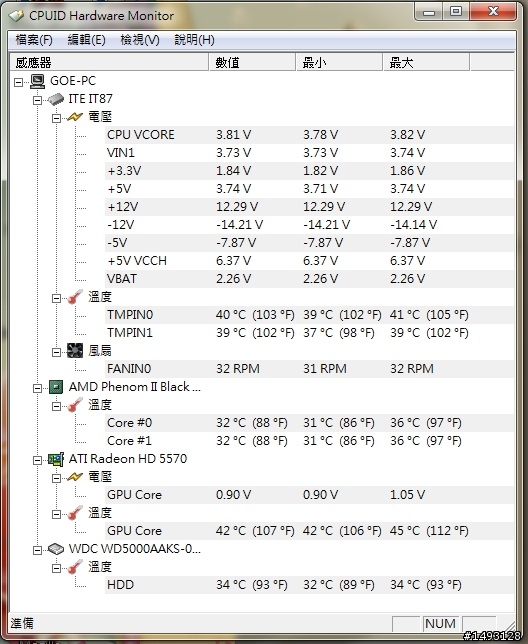Screen dimensions: 528x644
Task: Click the voltage lightning icon under ATI Radeon
Action: 75,477
